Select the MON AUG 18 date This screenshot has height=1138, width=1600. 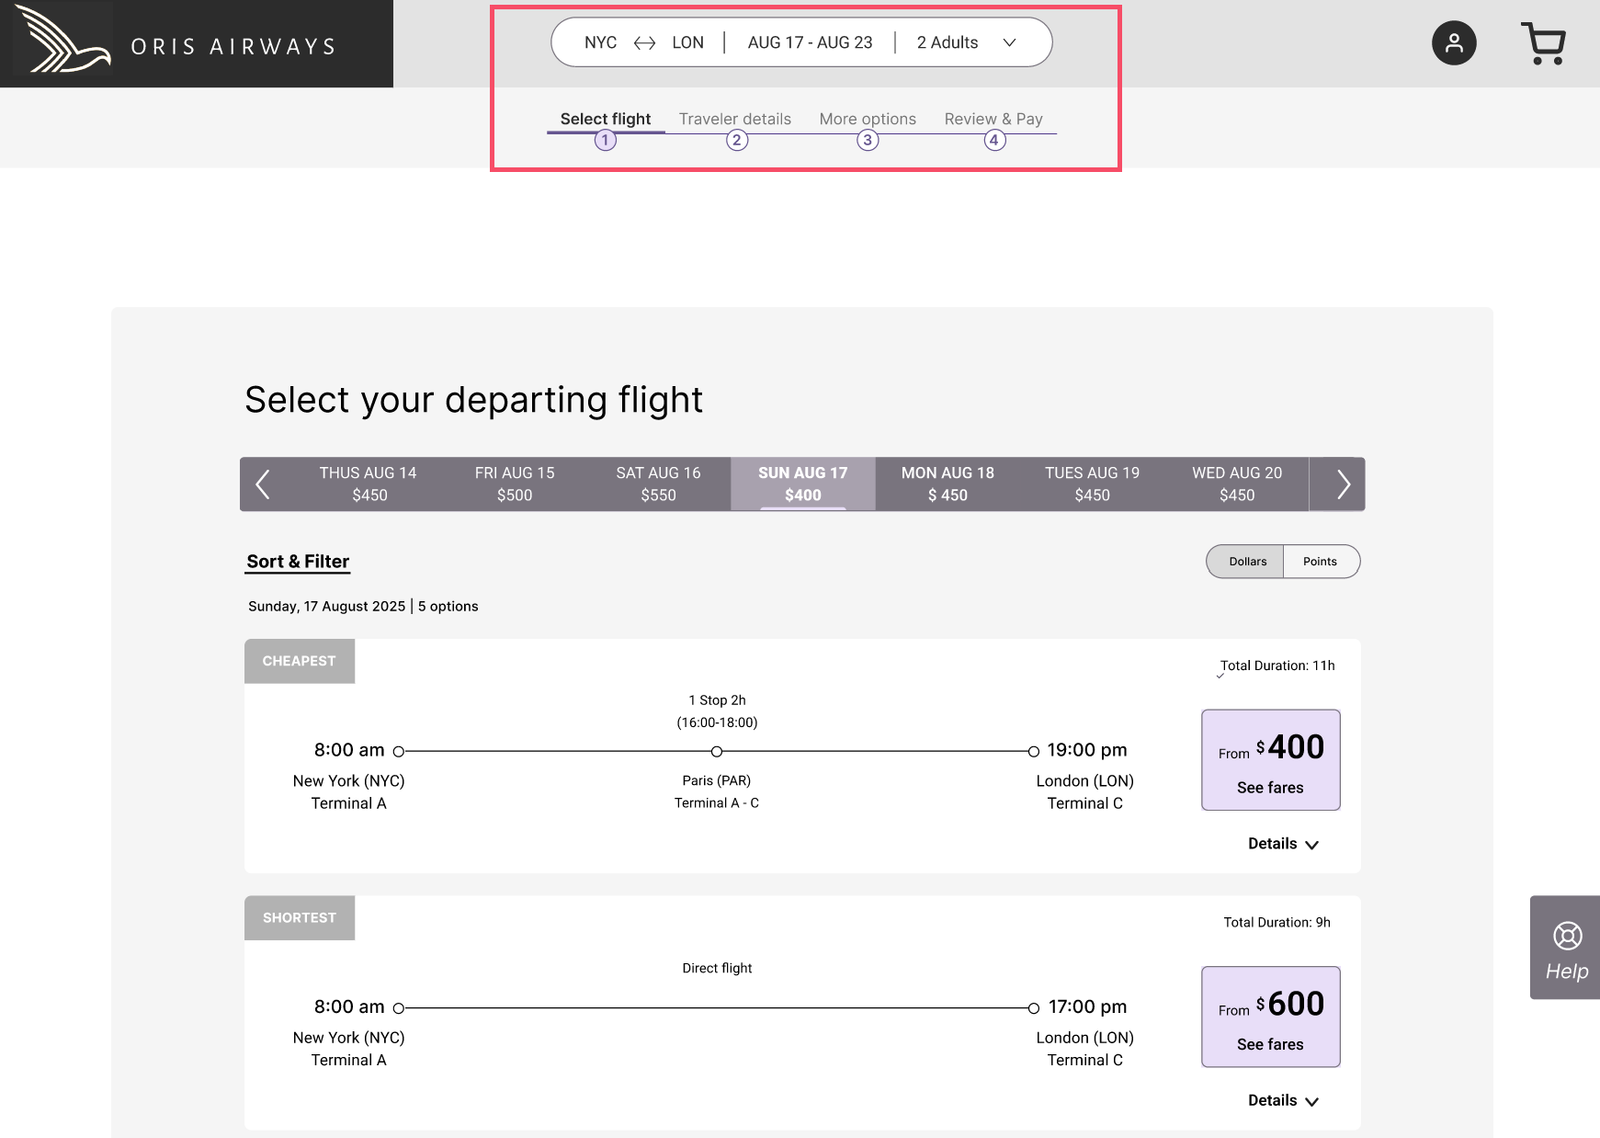[948, 484]
